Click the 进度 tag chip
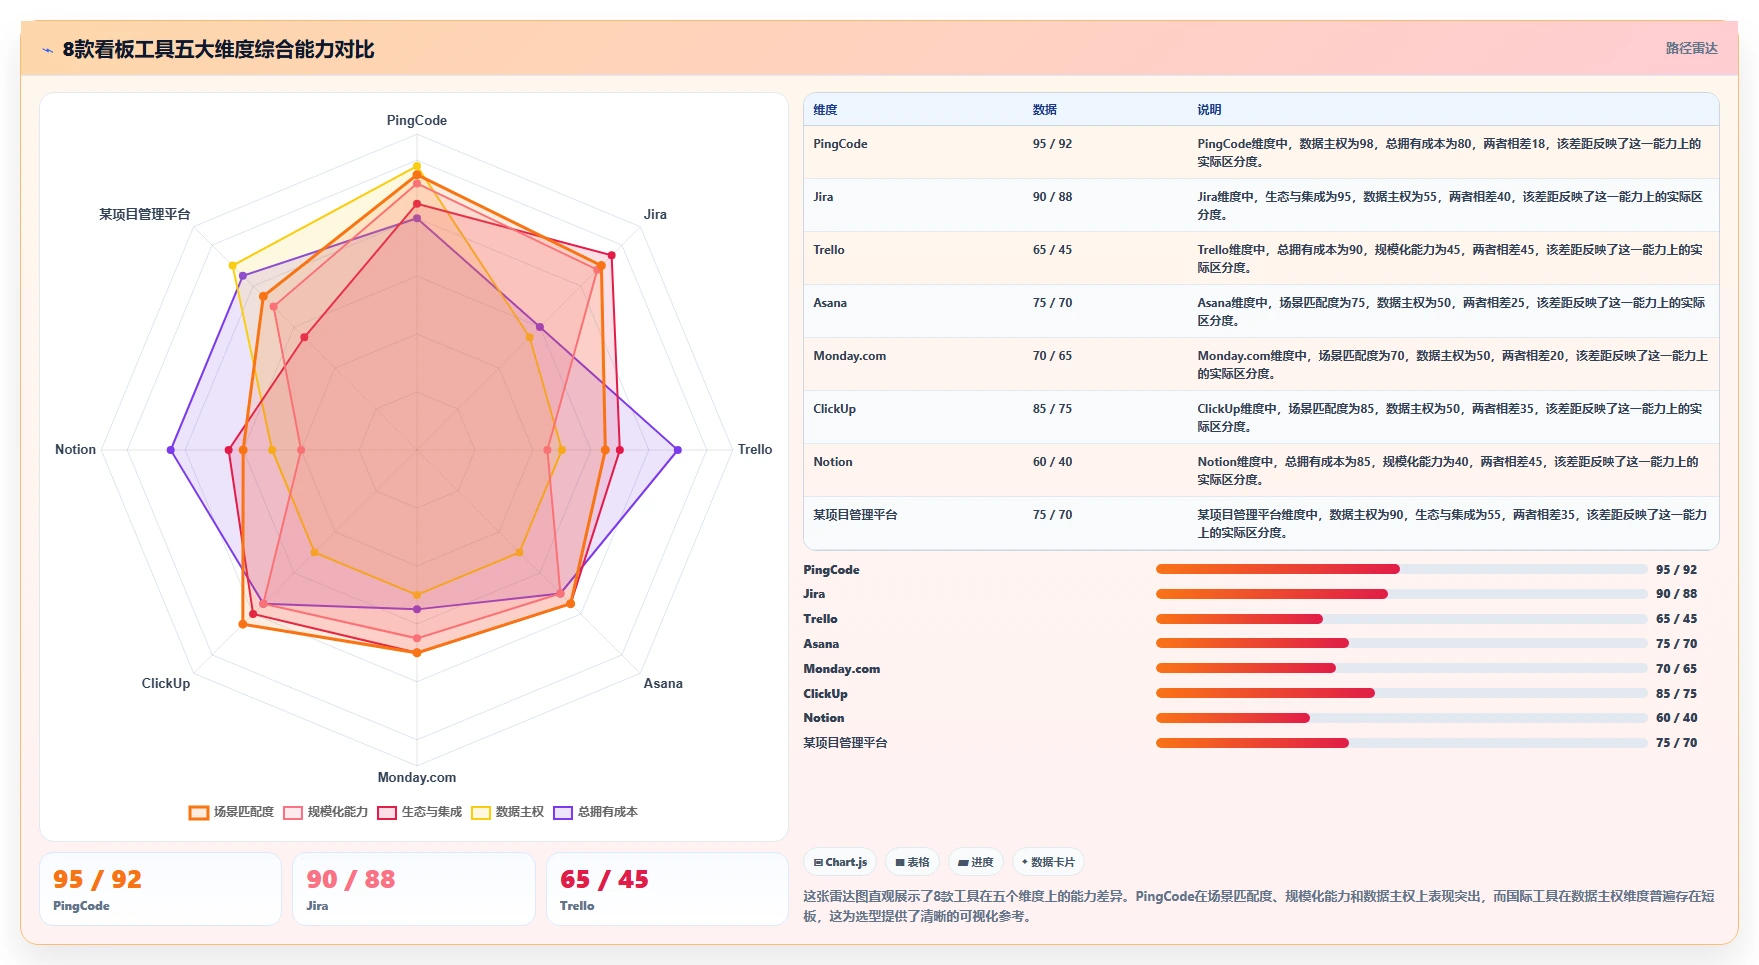This screenshot has height=965, width=1759. (976, 862)
